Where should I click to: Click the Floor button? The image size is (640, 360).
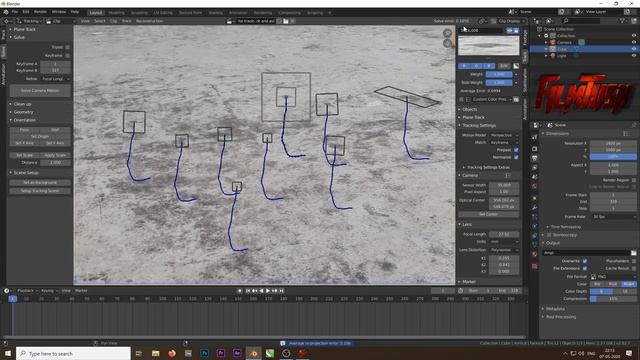click(24, 130)
